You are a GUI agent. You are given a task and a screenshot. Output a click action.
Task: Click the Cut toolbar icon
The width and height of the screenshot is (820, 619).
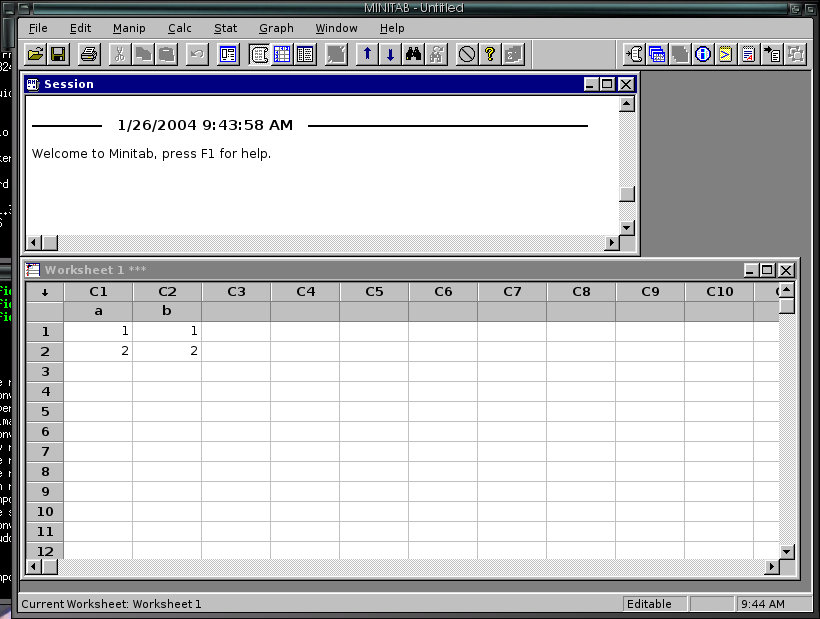pyautogui.click(x=120, y=54)
